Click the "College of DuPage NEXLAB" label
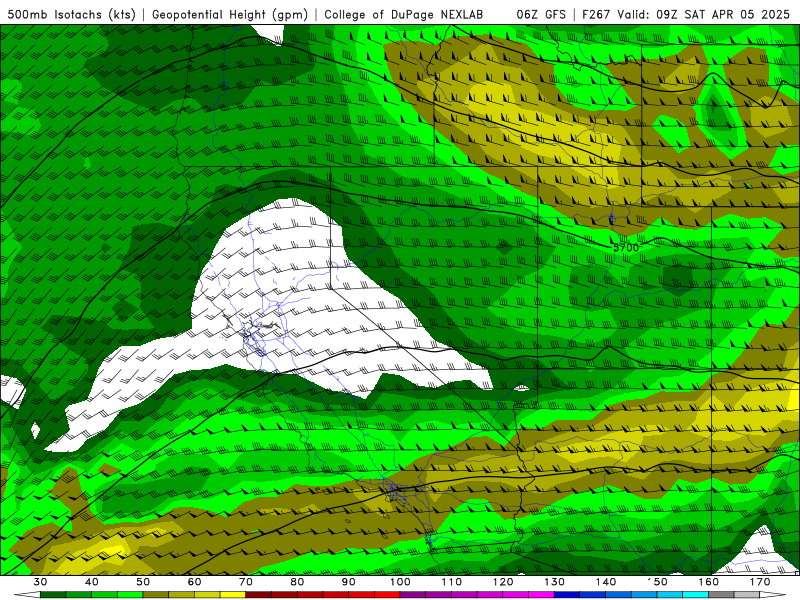Image resolution: width=800 pixels, height=600 pixels. pos(404,15)
